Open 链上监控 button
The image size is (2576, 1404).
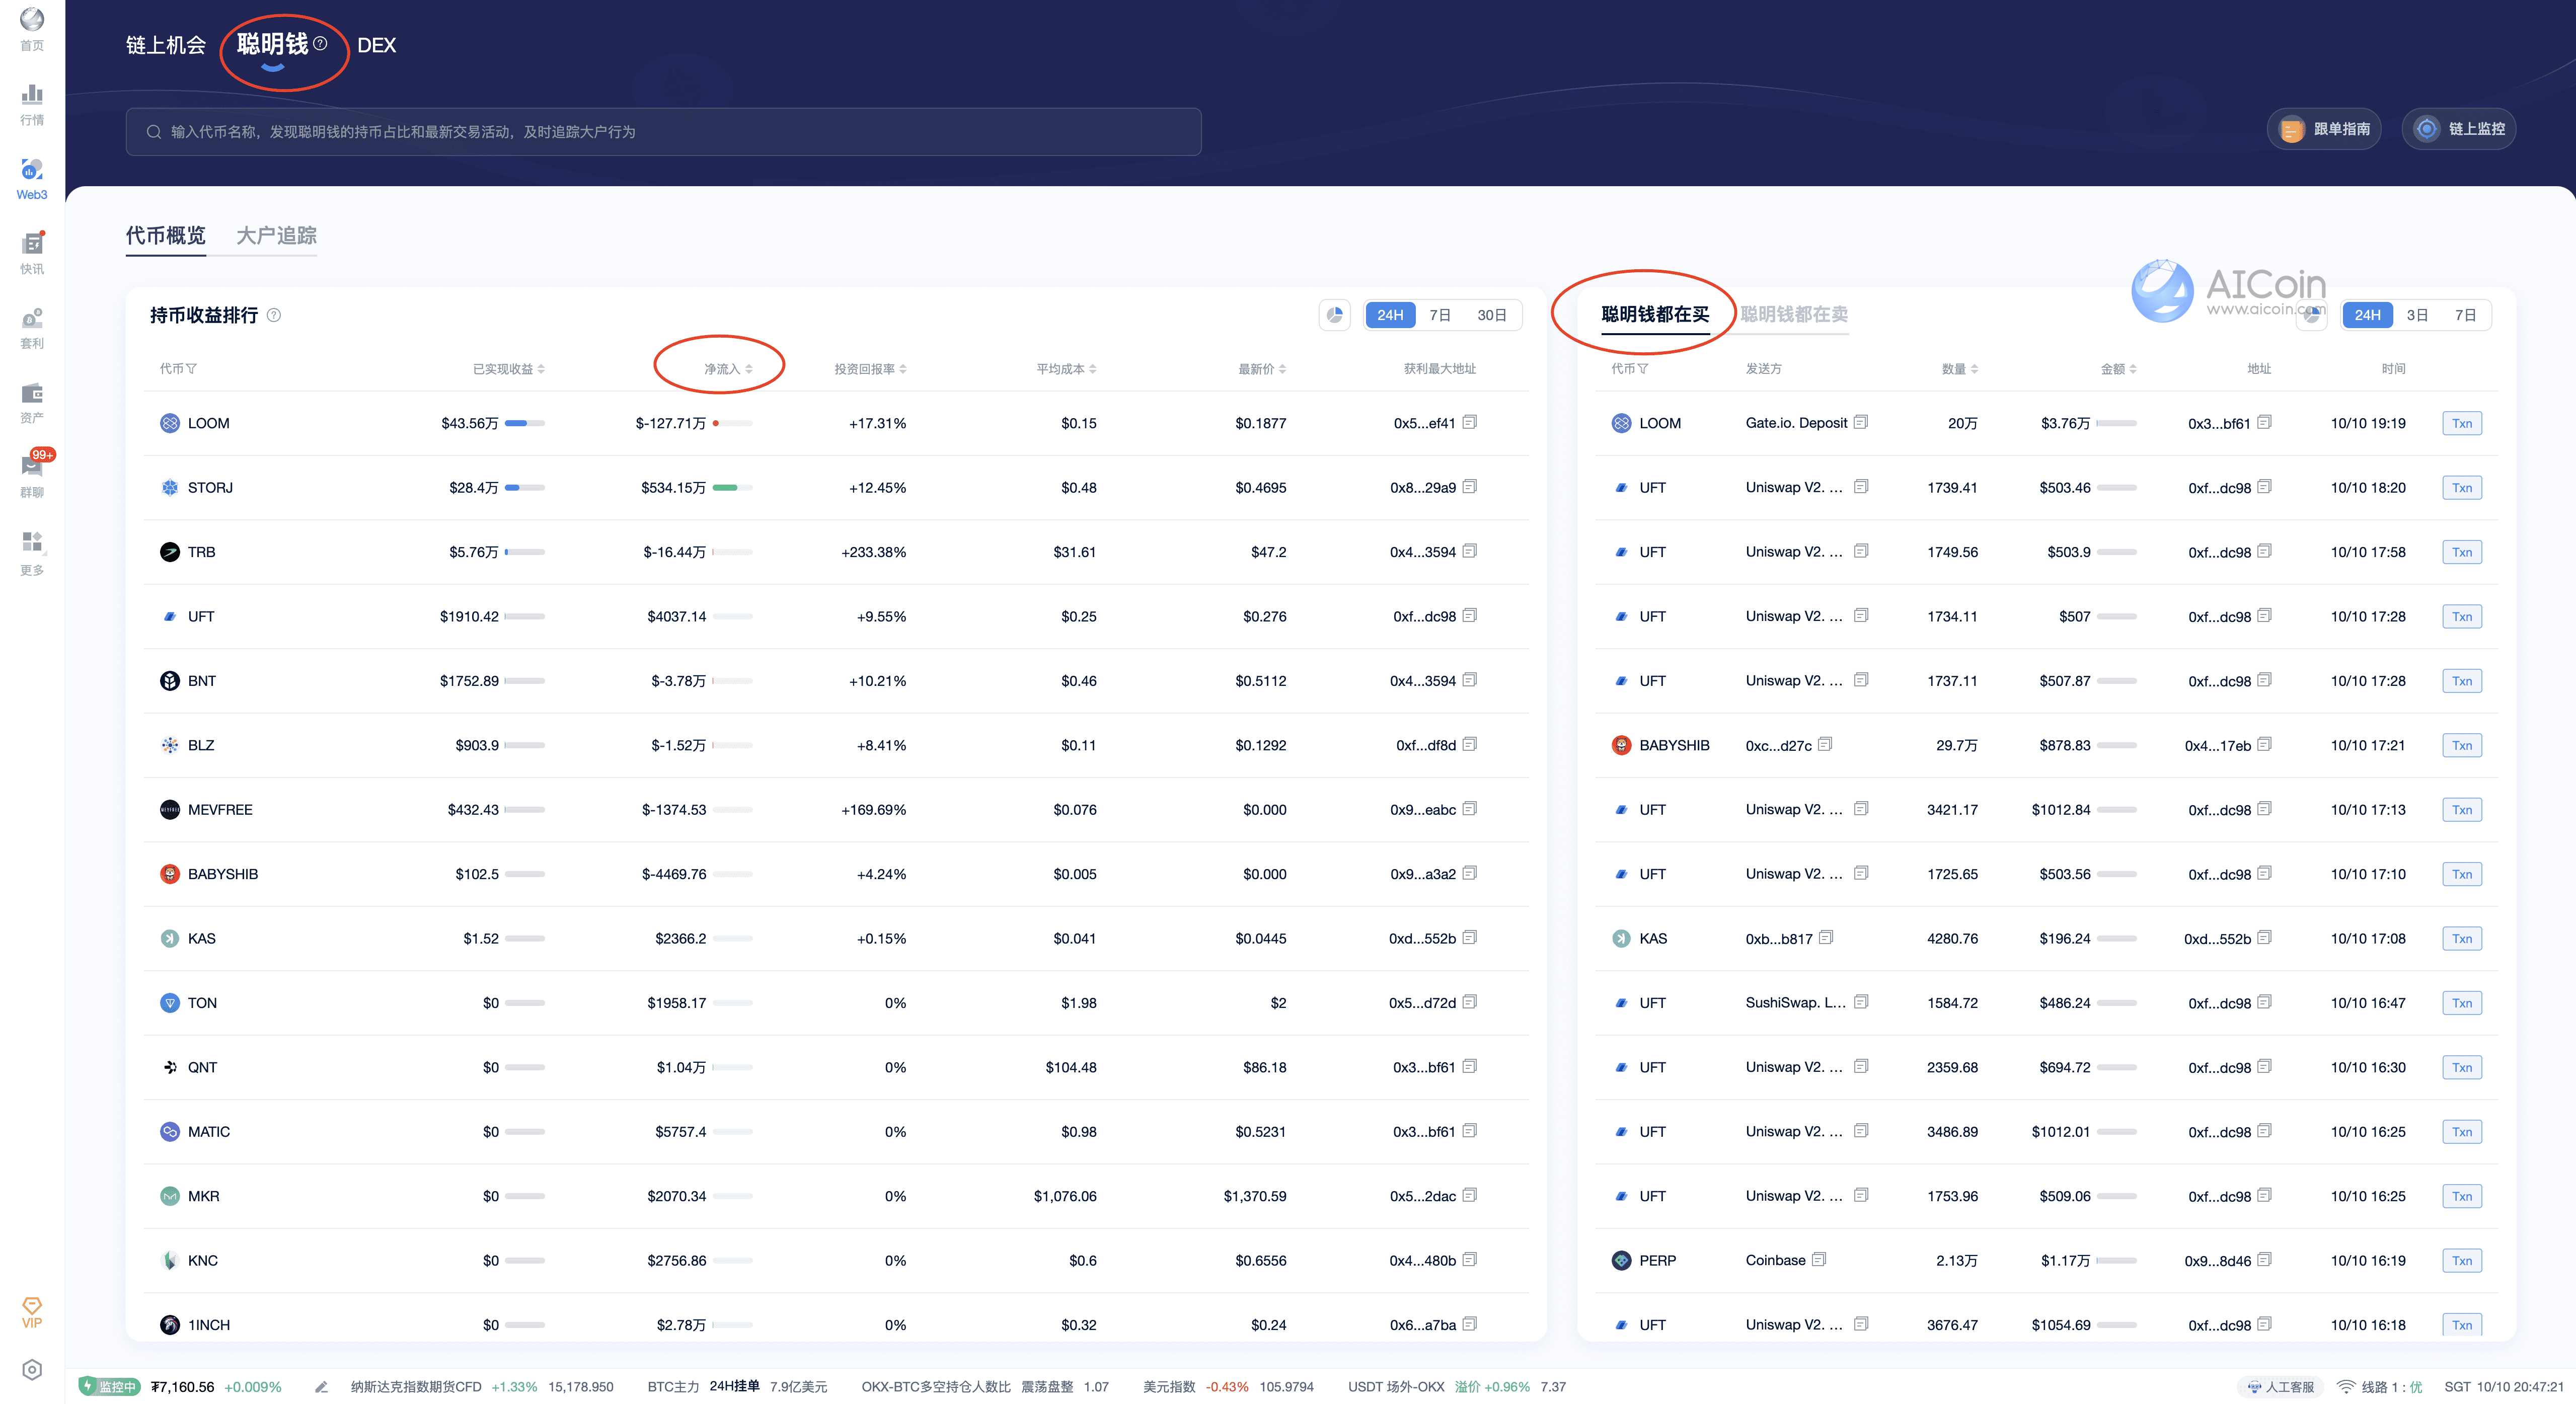2459,129
